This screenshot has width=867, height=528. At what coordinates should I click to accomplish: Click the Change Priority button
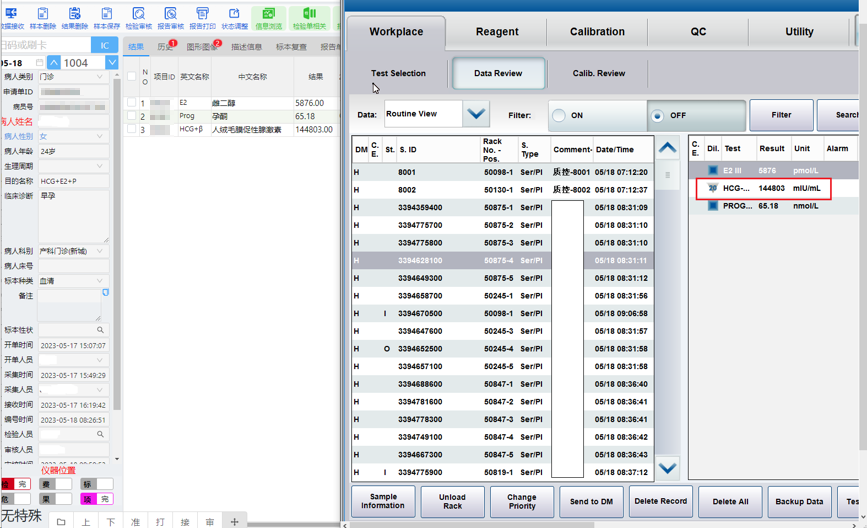click(521, 501)
